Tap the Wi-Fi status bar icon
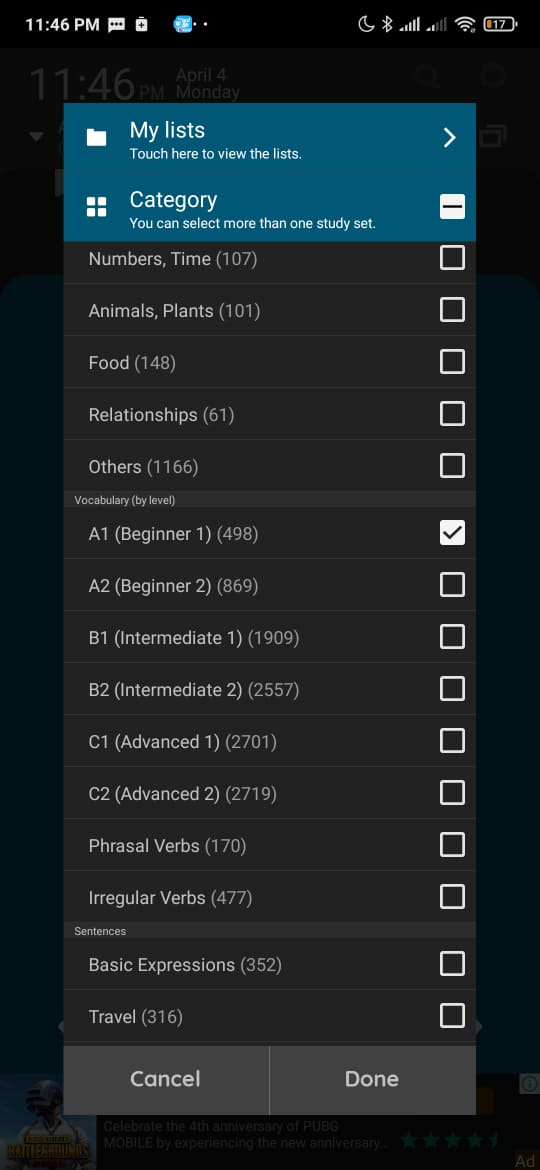The image size is (540, 1170). [x=465, y=25]
